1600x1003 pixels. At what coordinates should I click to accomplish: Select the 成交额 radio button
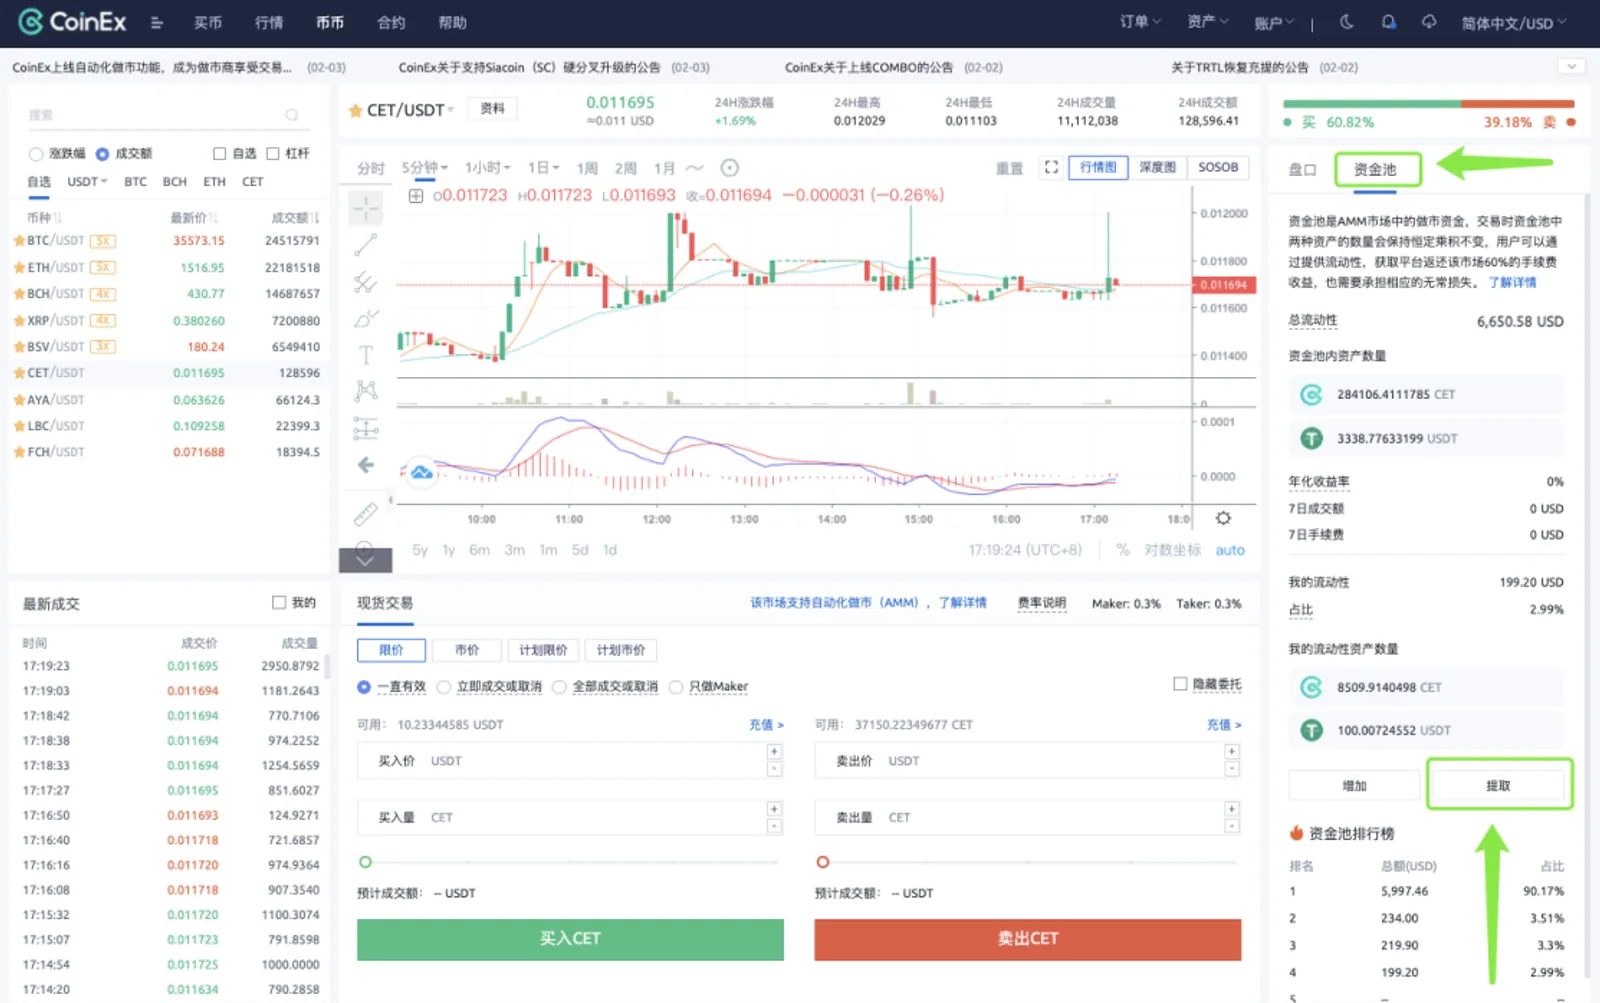click(x=102, y=154)
